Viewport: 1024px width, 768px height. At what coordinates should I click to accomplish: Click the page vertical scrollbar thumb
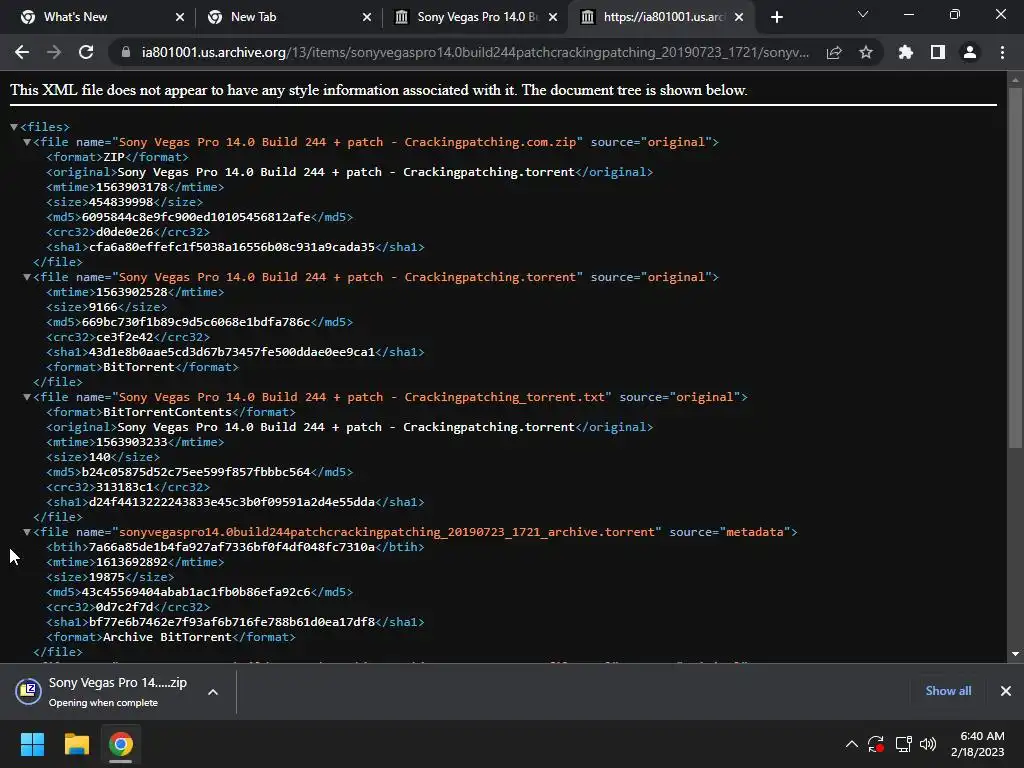coord(1015,268)
